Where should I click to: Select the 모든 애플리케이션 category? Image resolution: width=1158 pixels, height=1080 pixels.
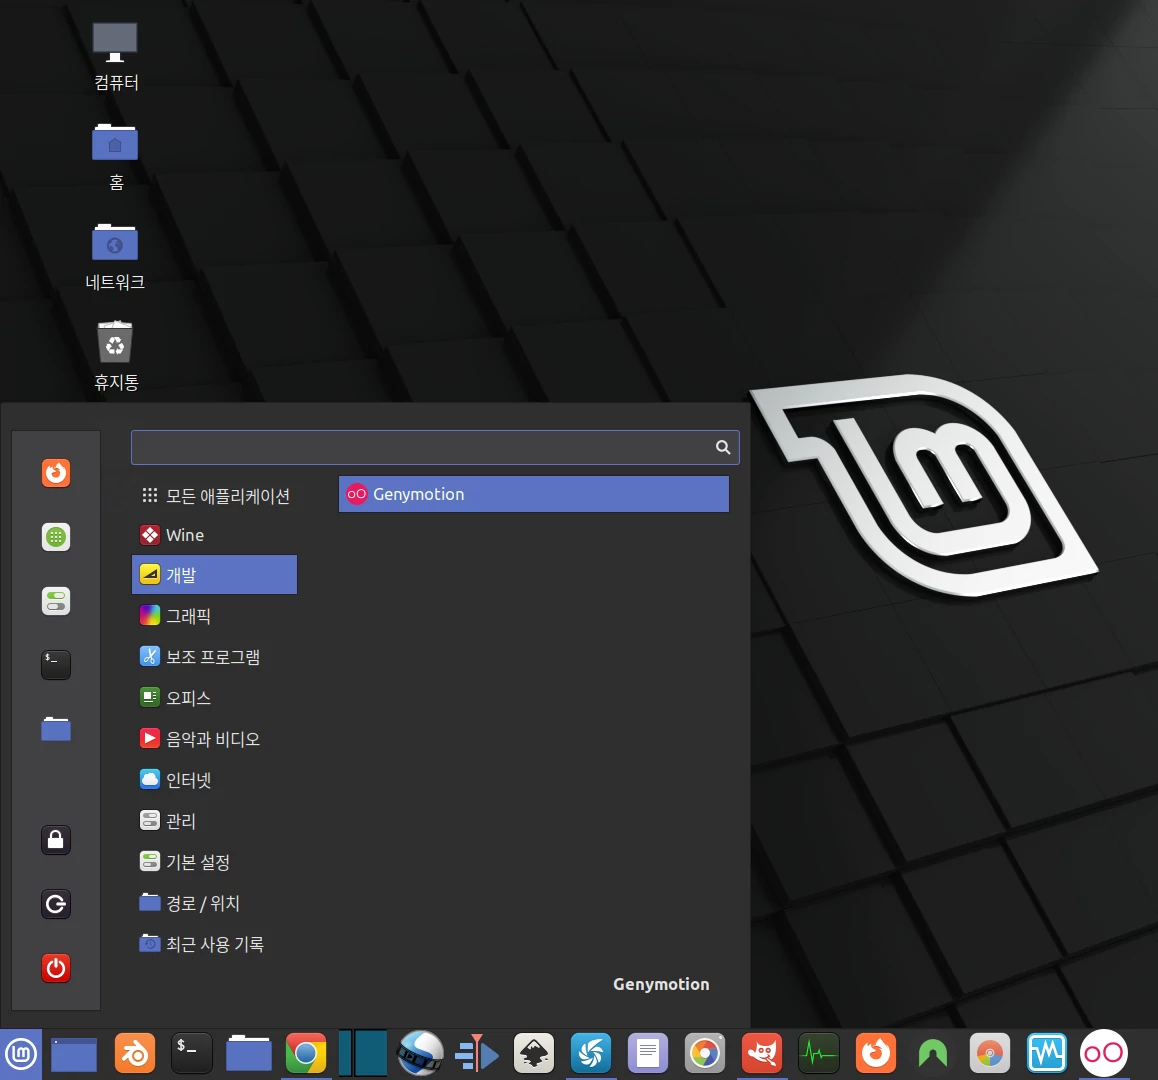click(x=214, y=496)
